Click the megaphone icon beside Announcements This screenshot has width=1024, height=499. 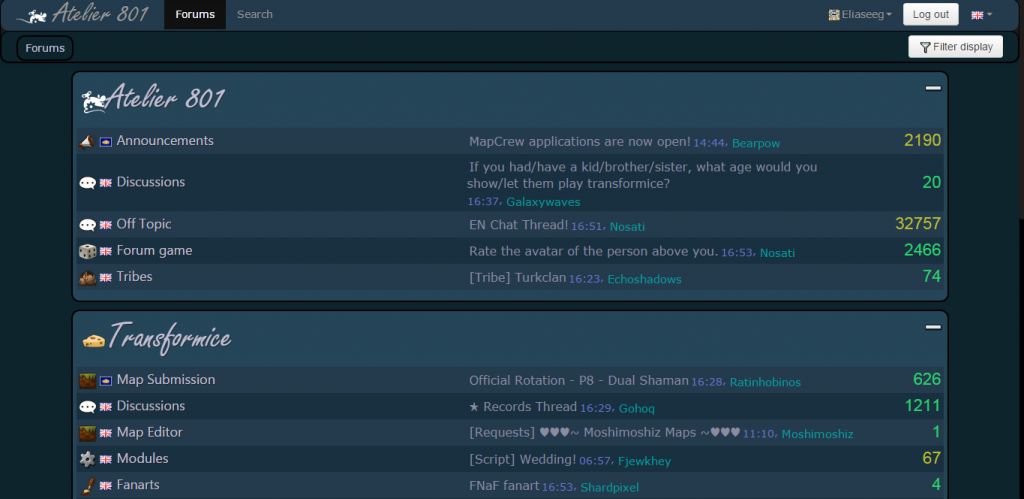pos(87,141)
